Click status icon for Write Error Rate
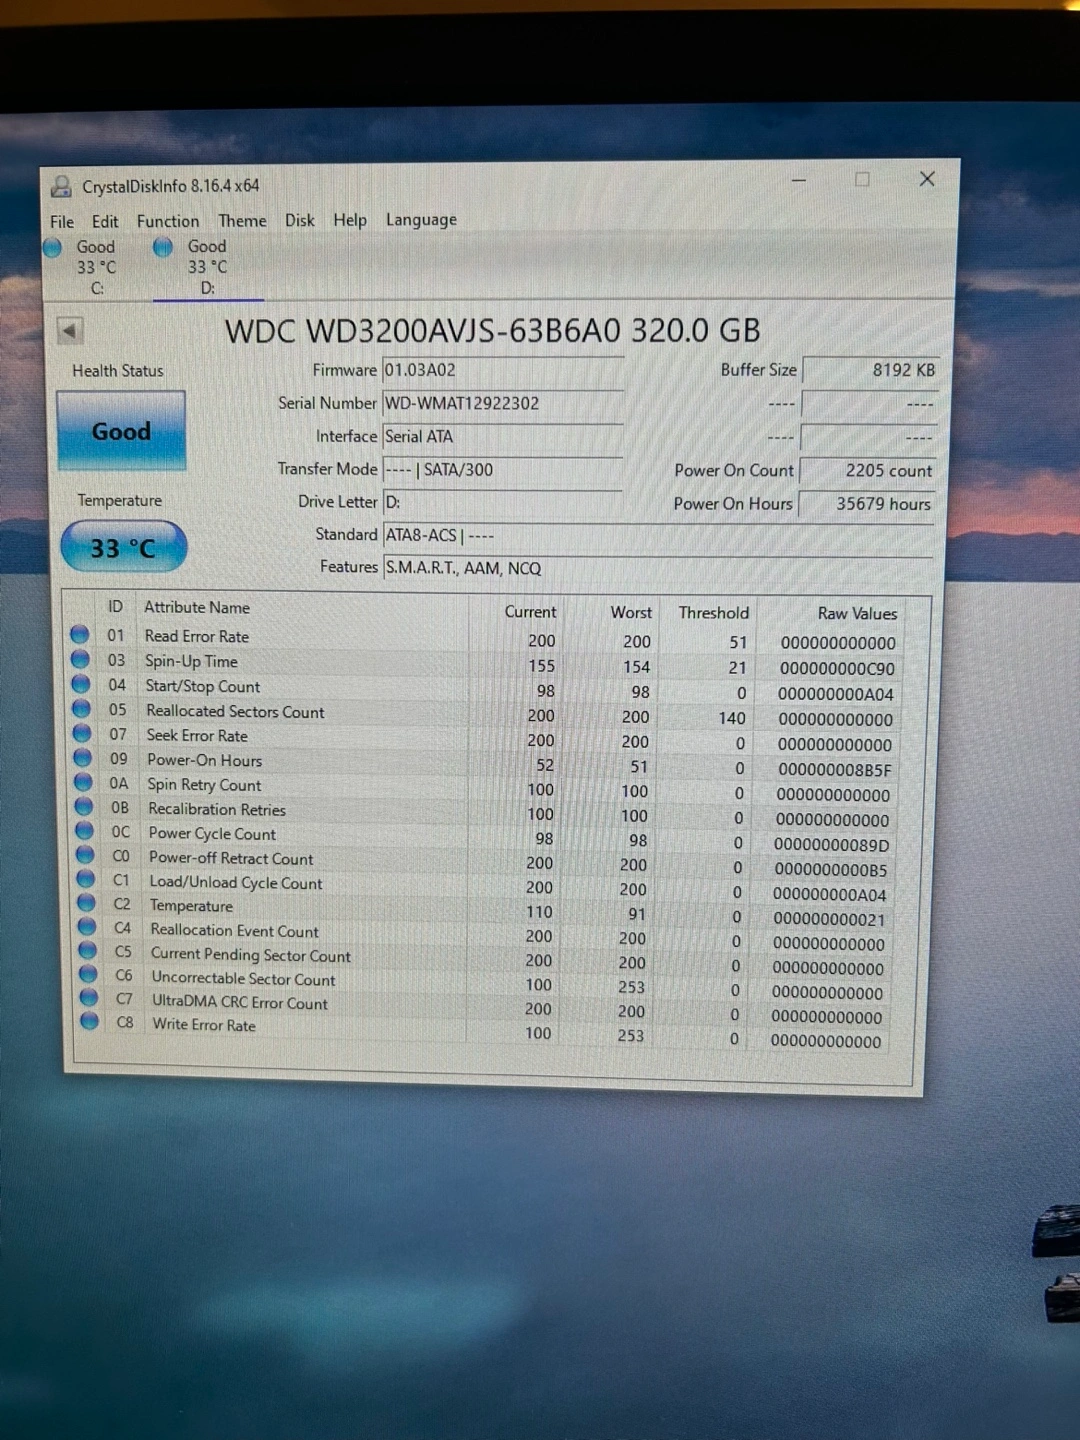 90,1021
